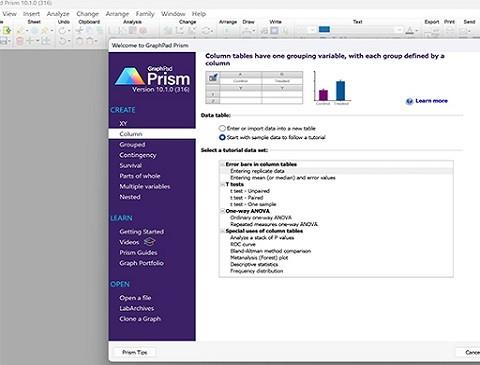480x365 pixels.
Task: Choose Multiple variables table type
Action: click(x=145, y=186)
